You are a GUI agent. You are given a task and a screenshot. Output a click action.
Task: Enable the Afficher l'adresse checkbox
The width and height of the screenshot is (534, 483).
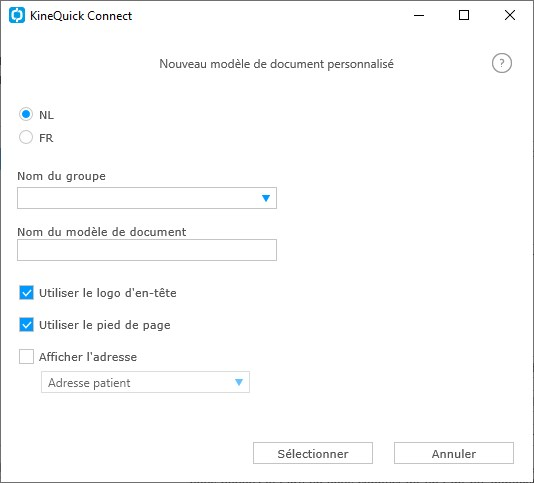tap(26, 357)
